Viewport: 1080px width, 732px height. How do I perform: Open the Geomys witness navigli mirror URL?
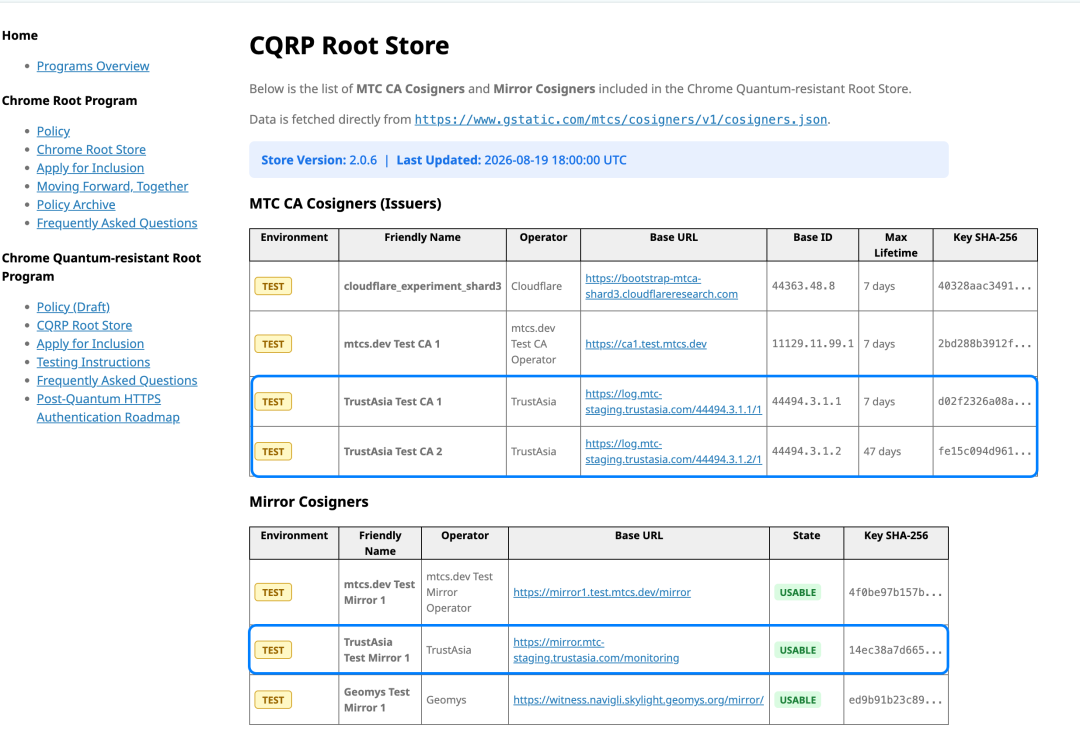[638, 700]
